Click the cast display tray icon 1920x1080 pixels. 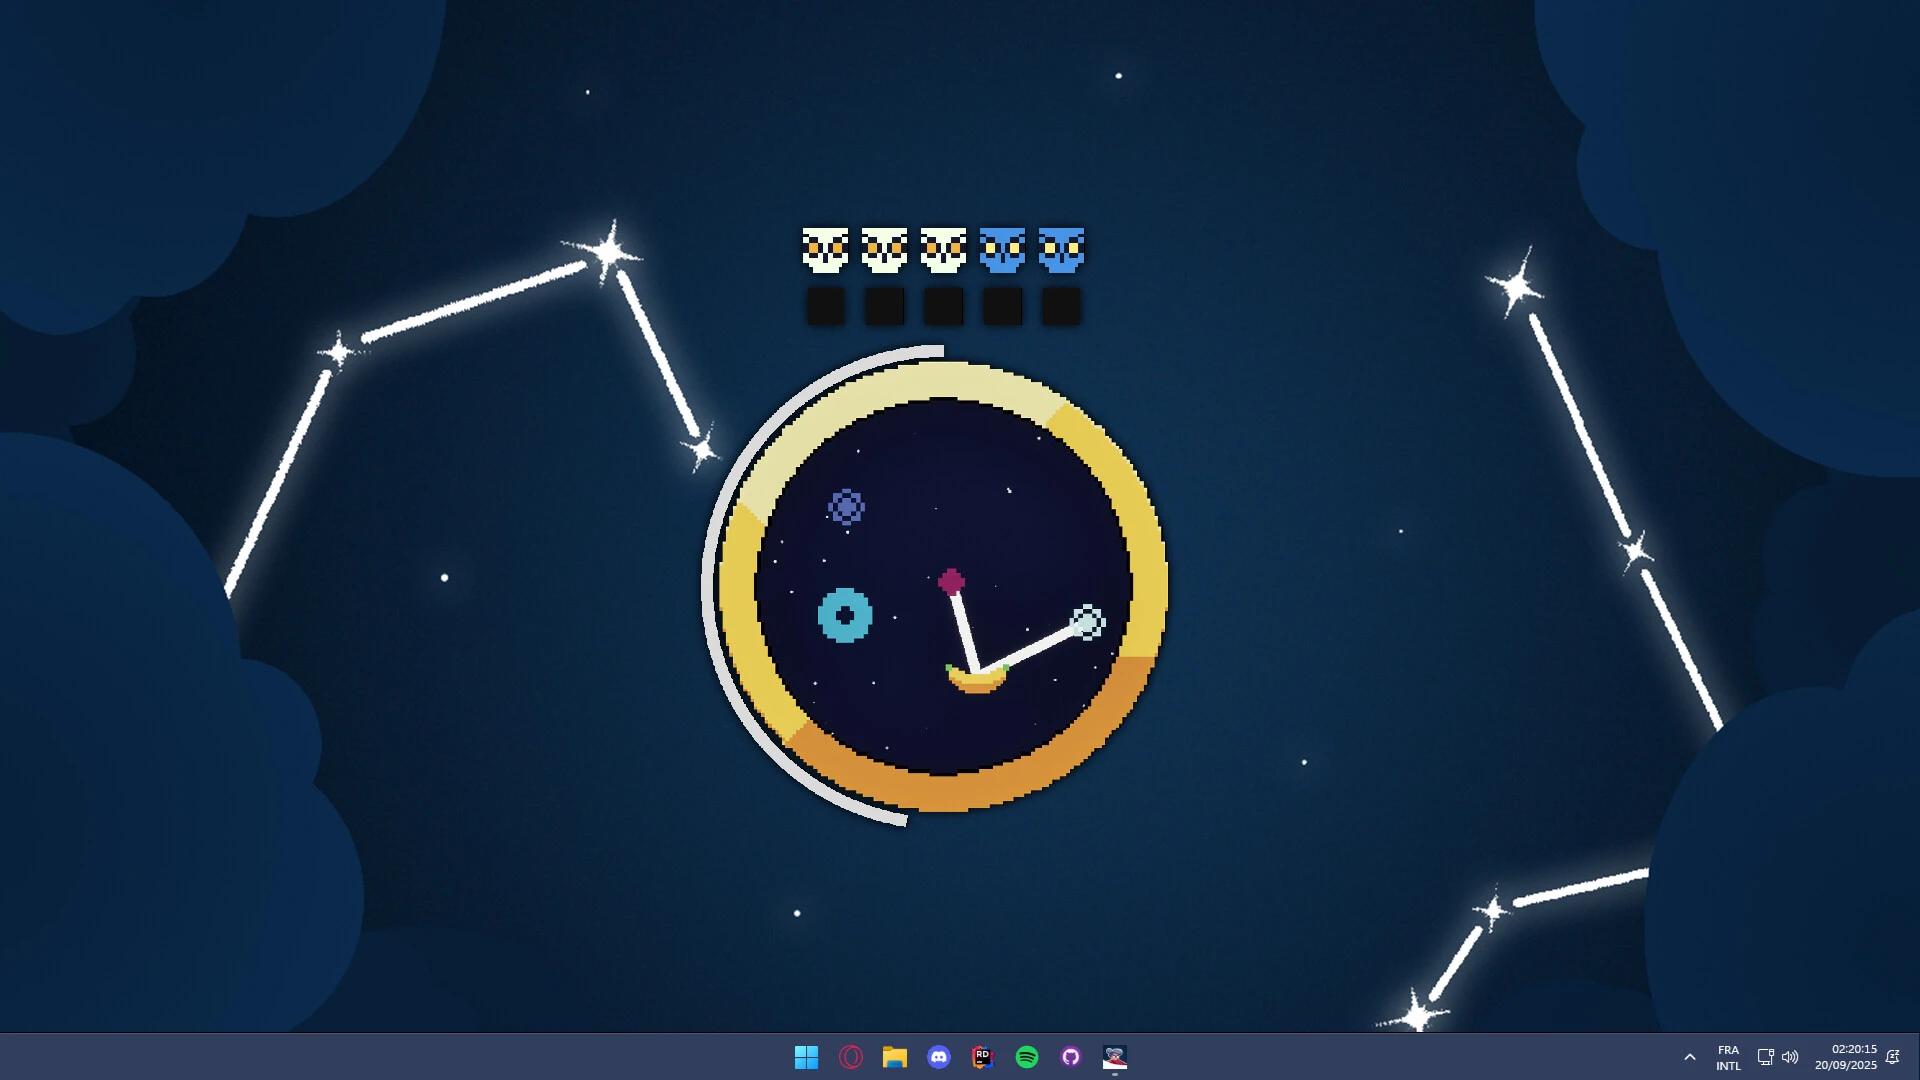(1764, 1057)
